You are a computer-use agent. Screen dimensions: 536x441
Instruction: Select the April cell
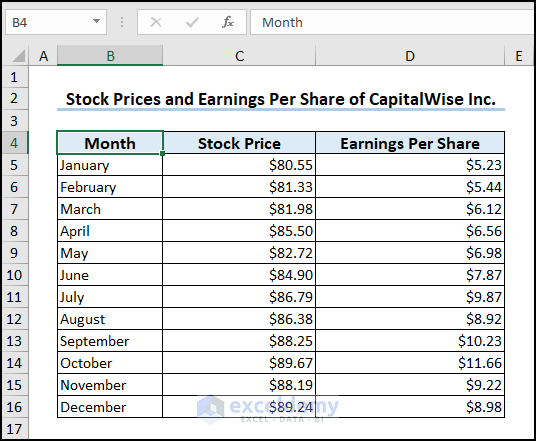point(110,231)
